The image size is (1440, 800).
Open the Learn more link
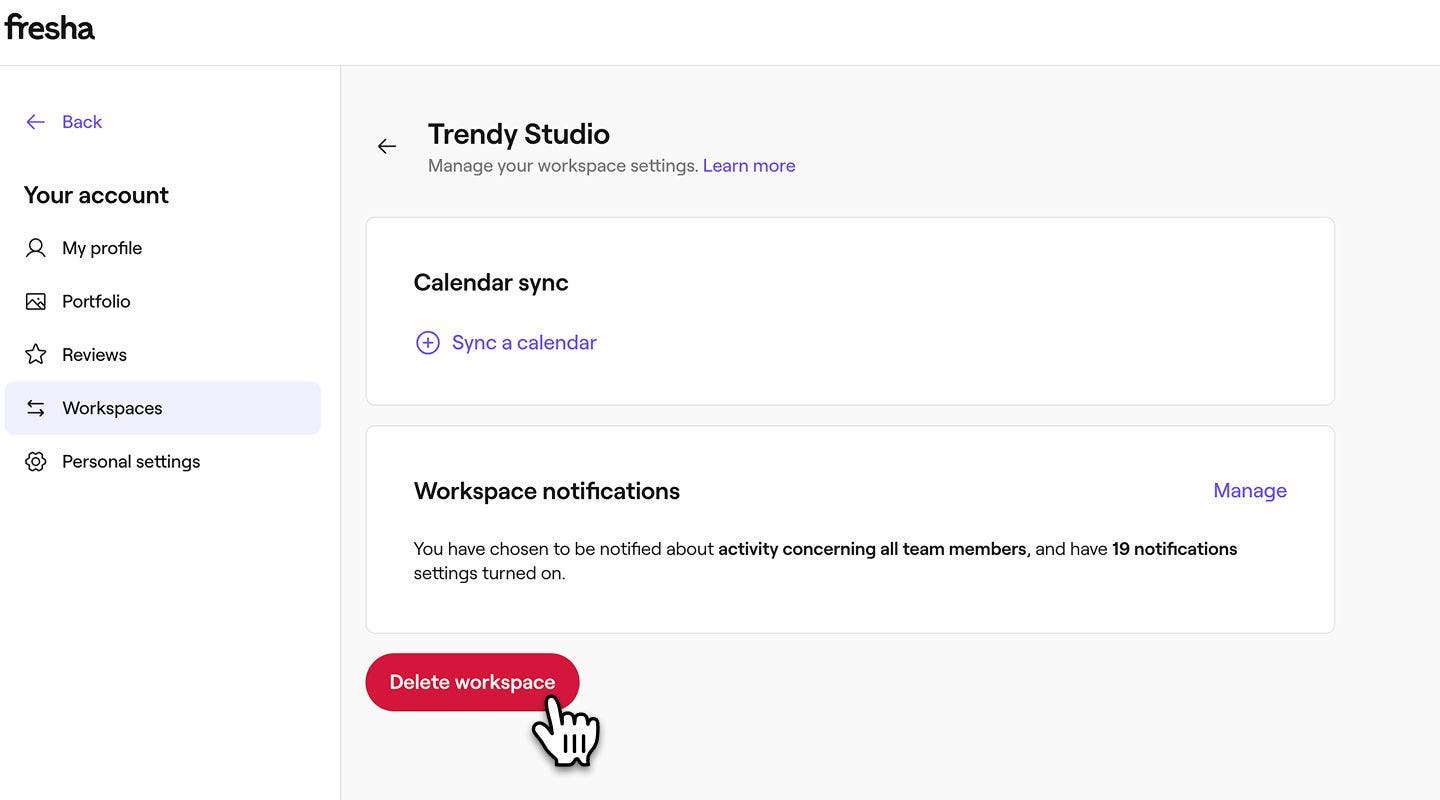[x=749, y=166]
